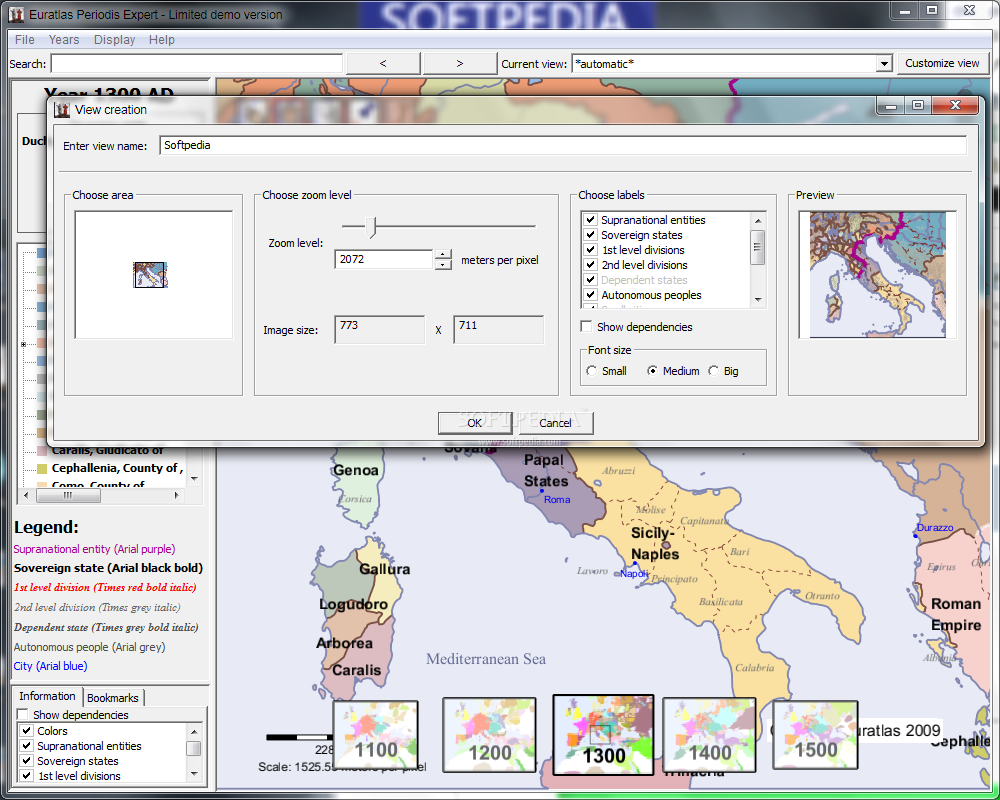1000x800 pixels.
Task: Toggle Autonomous peoples label in dialog
Action: click(x=591, y=295)
